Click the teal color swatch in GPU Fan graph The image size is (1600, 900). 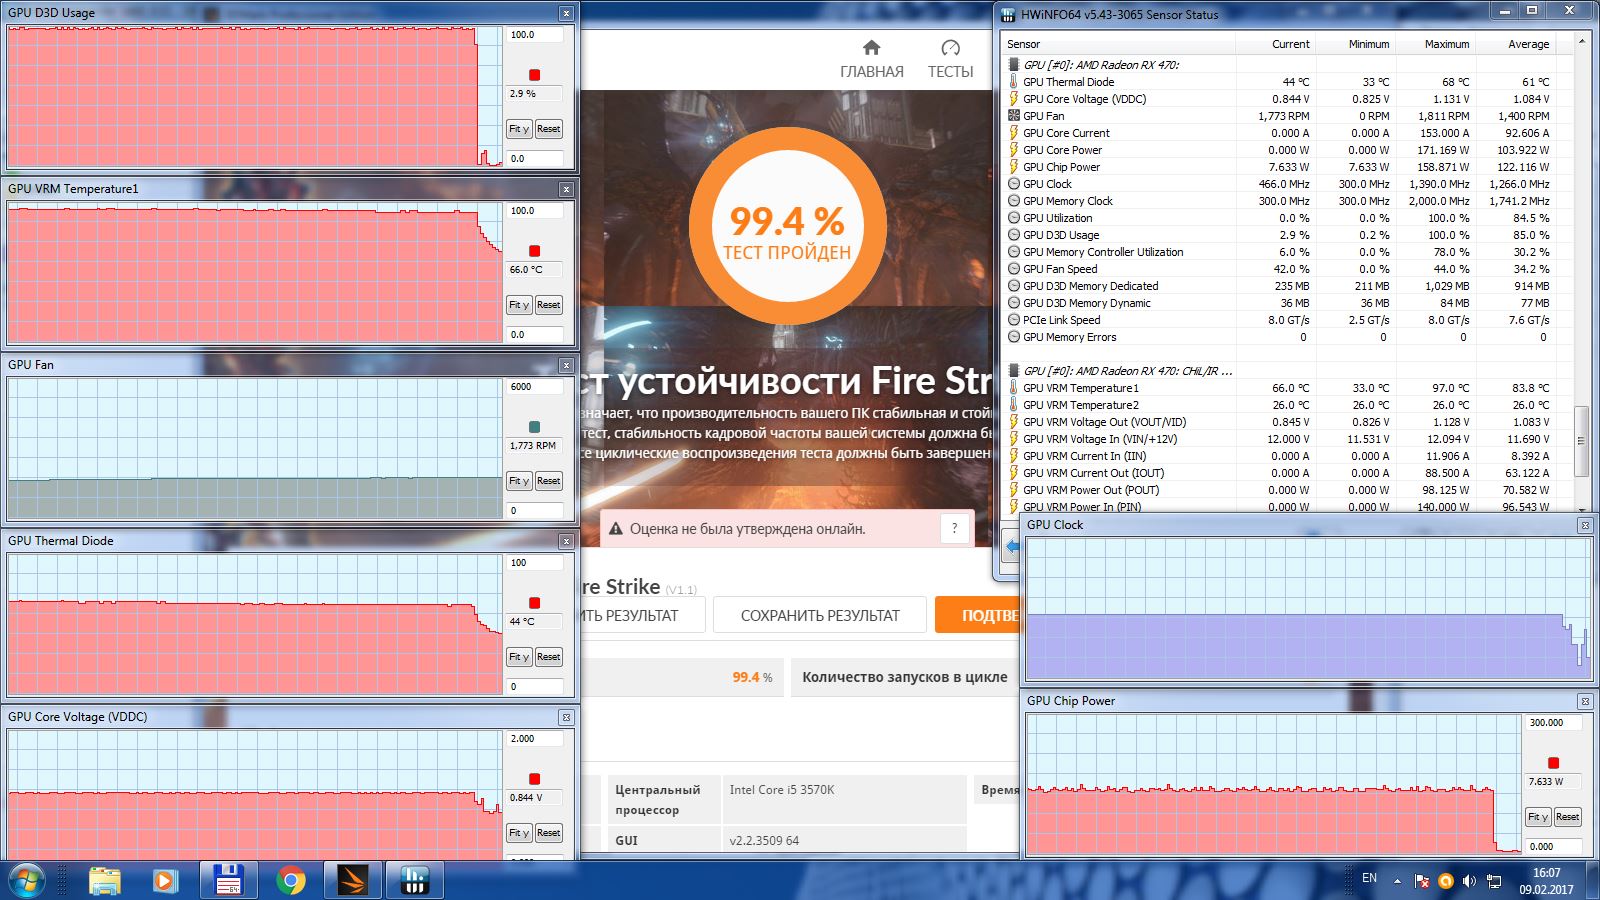point(534,427)
